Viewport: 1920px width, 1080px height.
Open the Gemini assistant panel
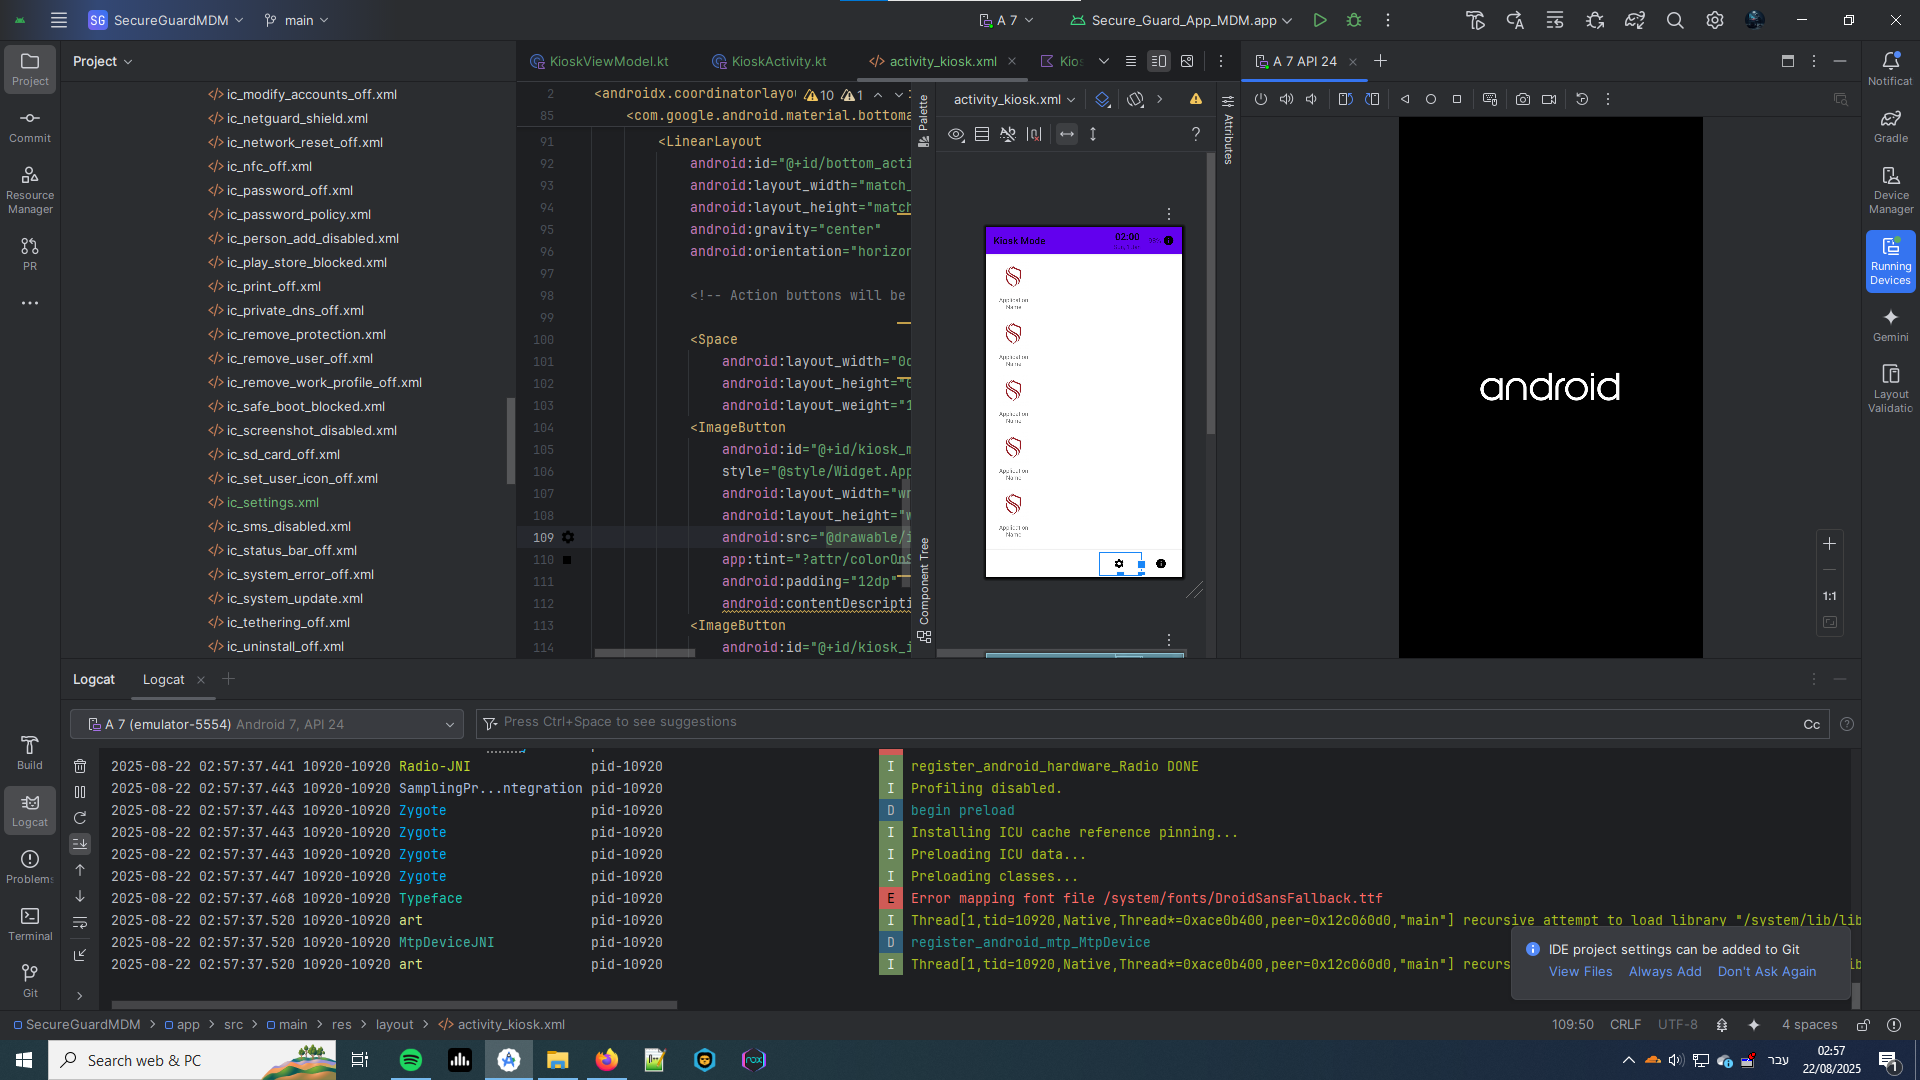click(1890, 326)
